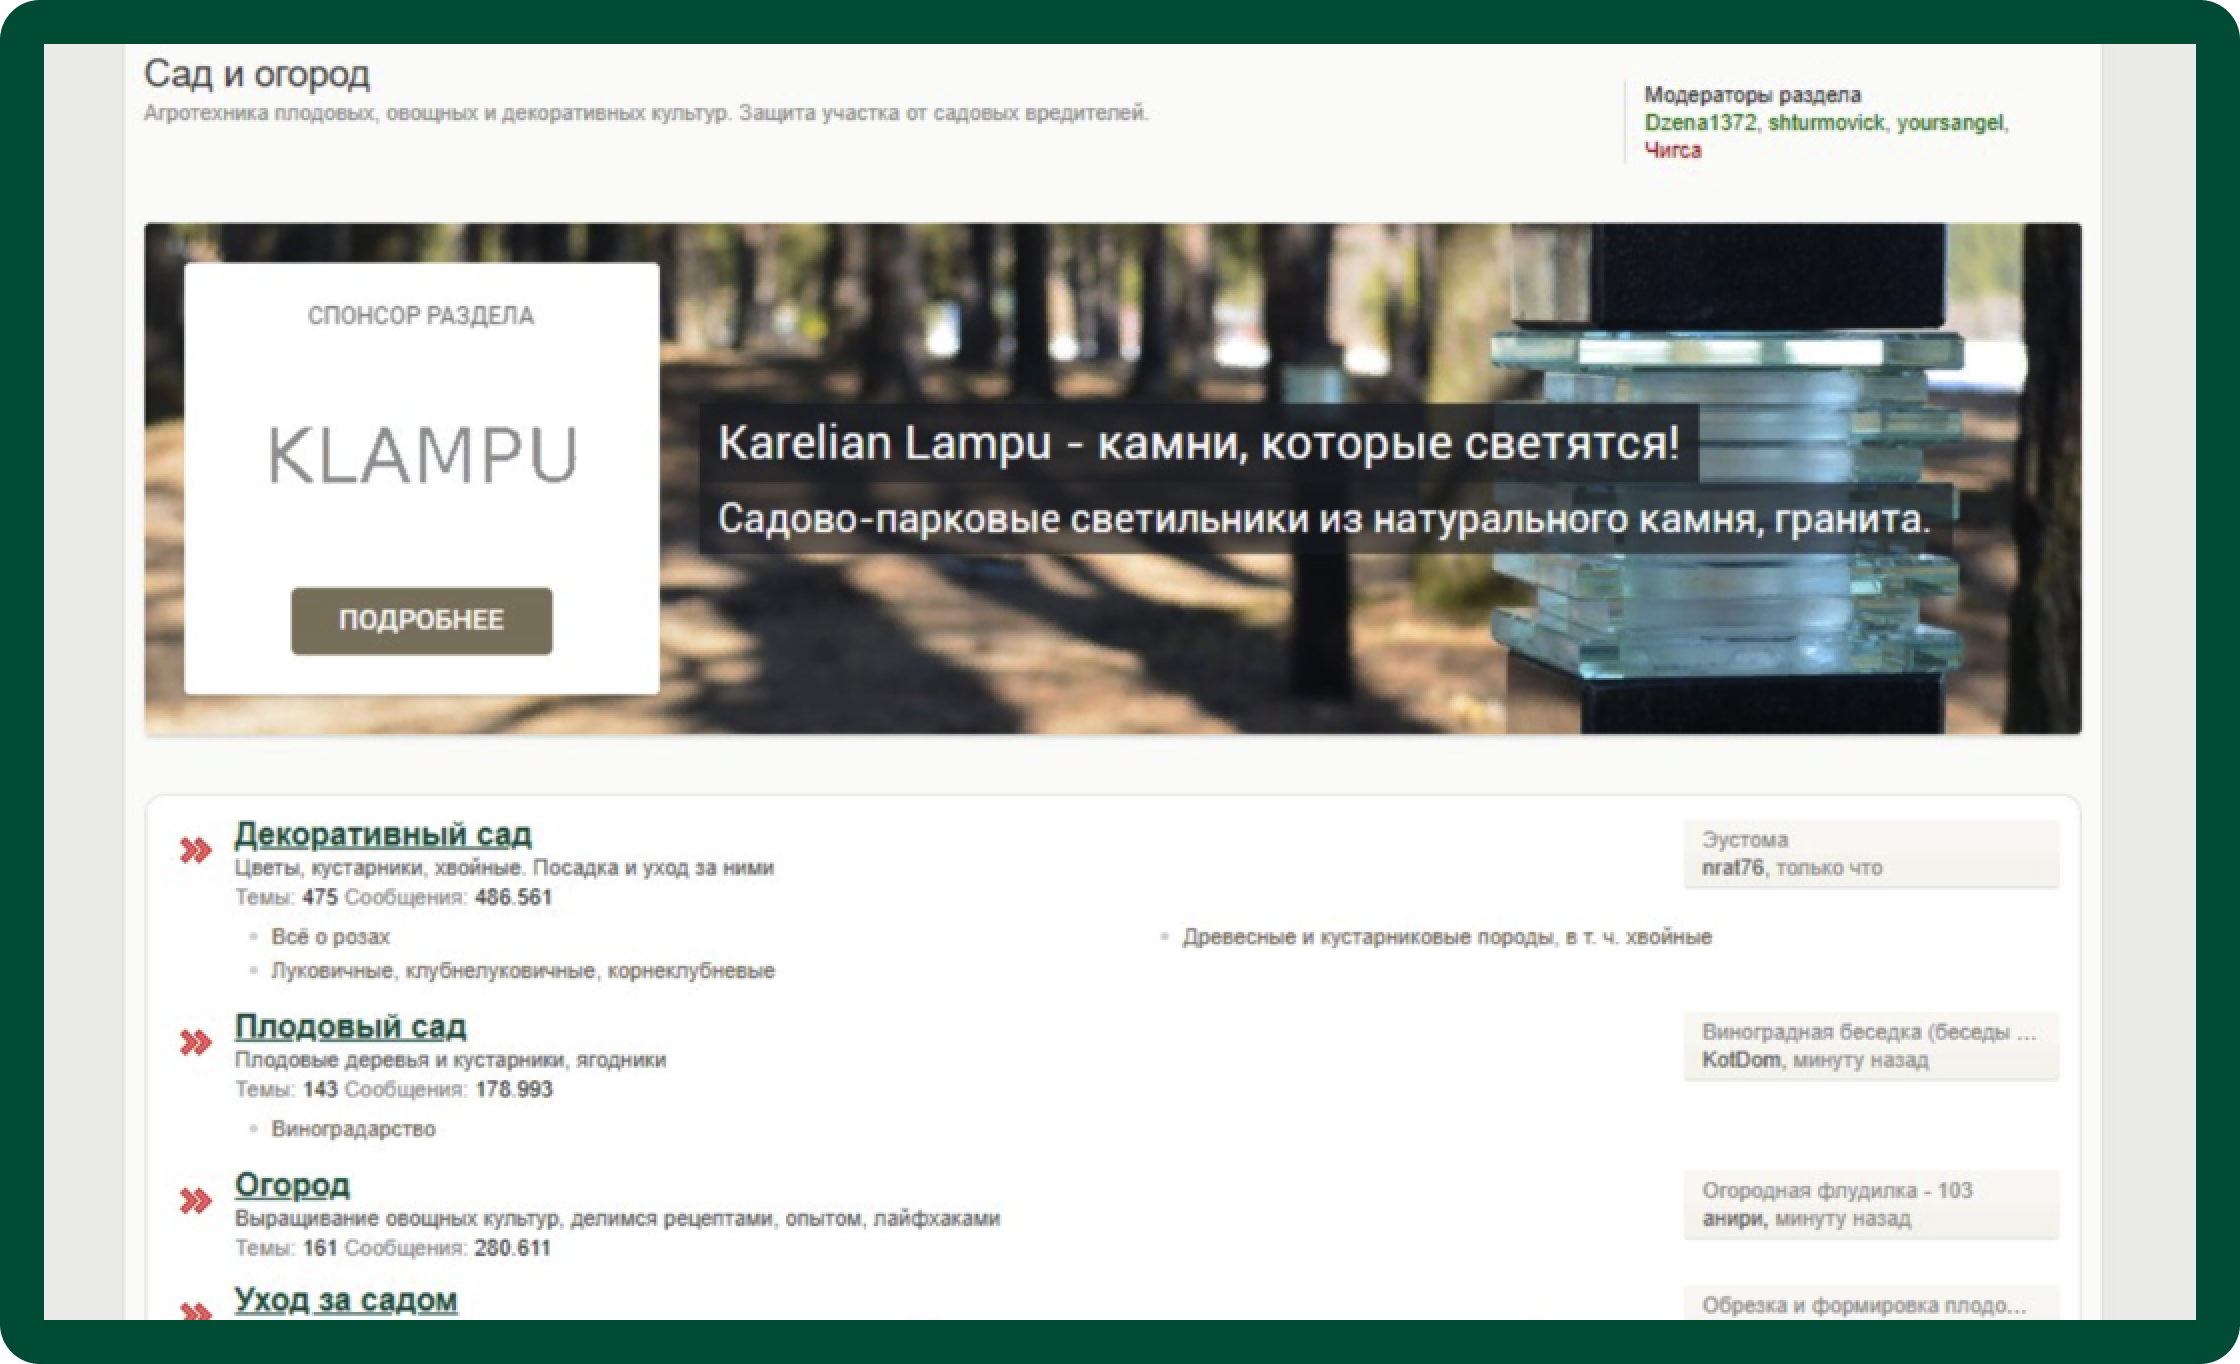The width and height of the screenshot is (2240, 1364).
Task: Click red arrow icon beside Уход за садом
Action: [x=195, y=1310]
